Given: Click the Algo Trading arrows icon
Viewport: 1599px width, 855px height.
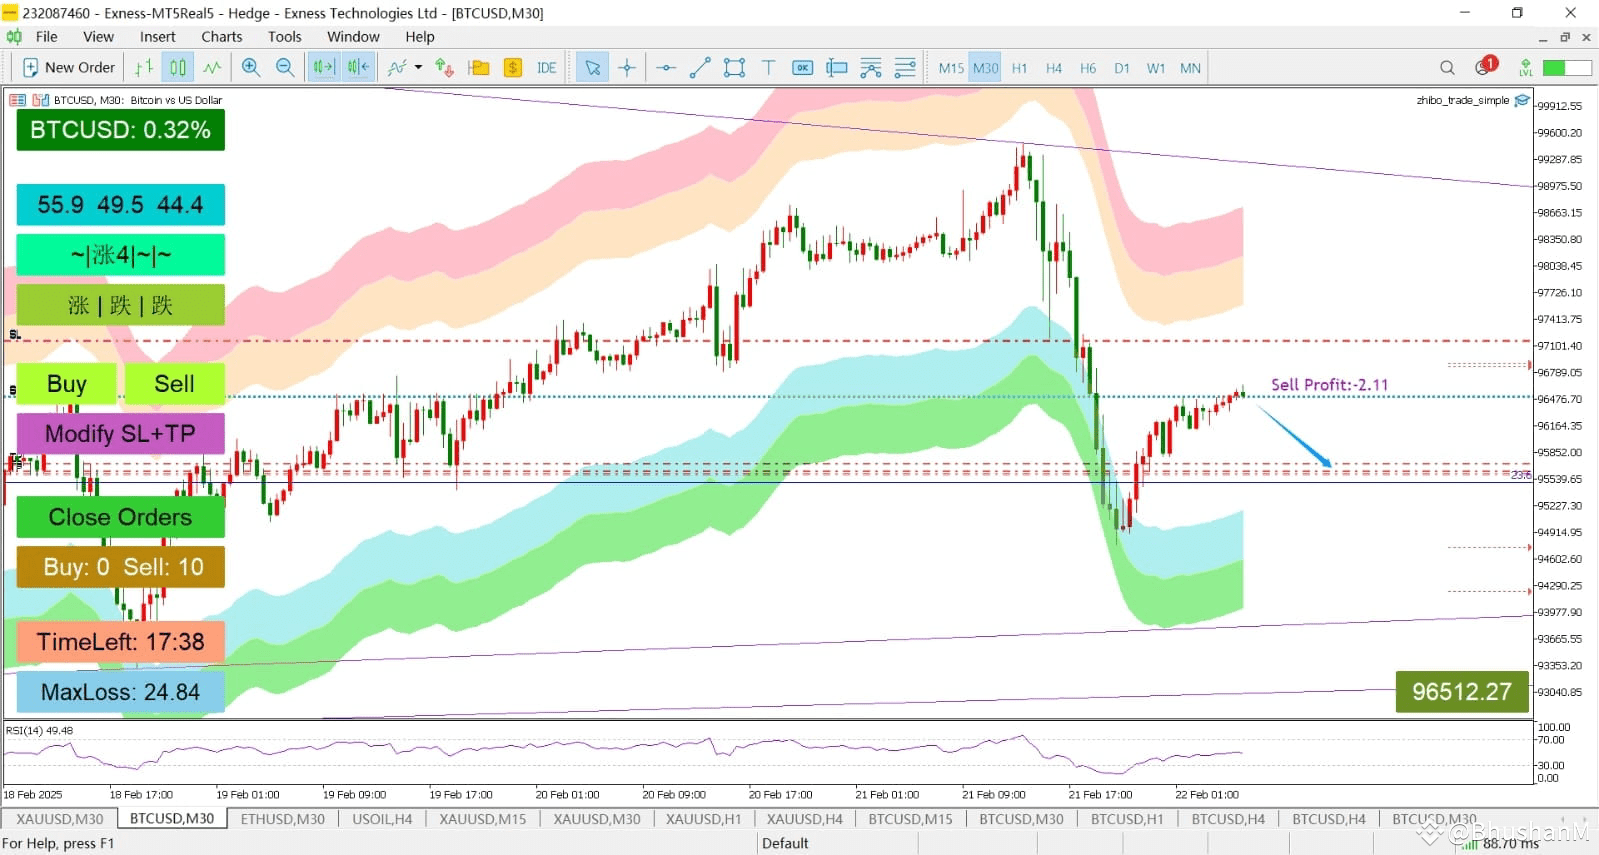Looking at the screenshot, I should (445, 68).
